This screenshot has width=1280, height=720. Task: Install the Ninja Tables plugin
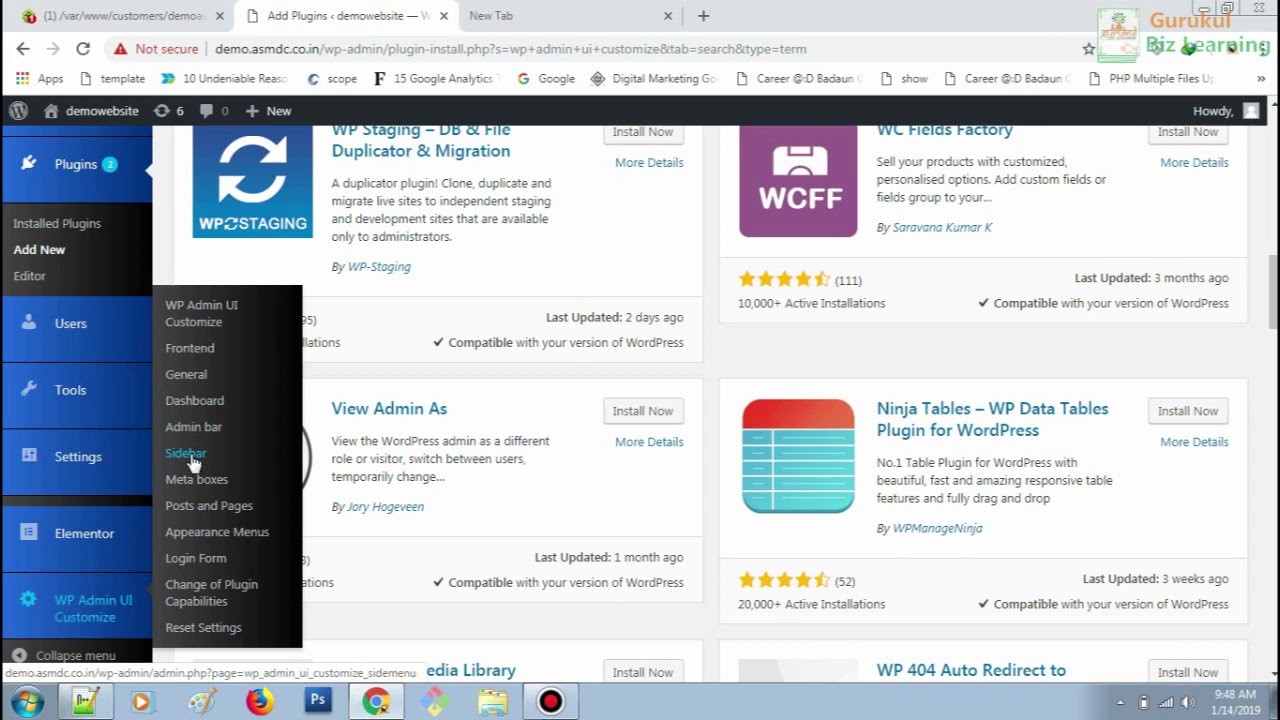(x=1187, y=411)
